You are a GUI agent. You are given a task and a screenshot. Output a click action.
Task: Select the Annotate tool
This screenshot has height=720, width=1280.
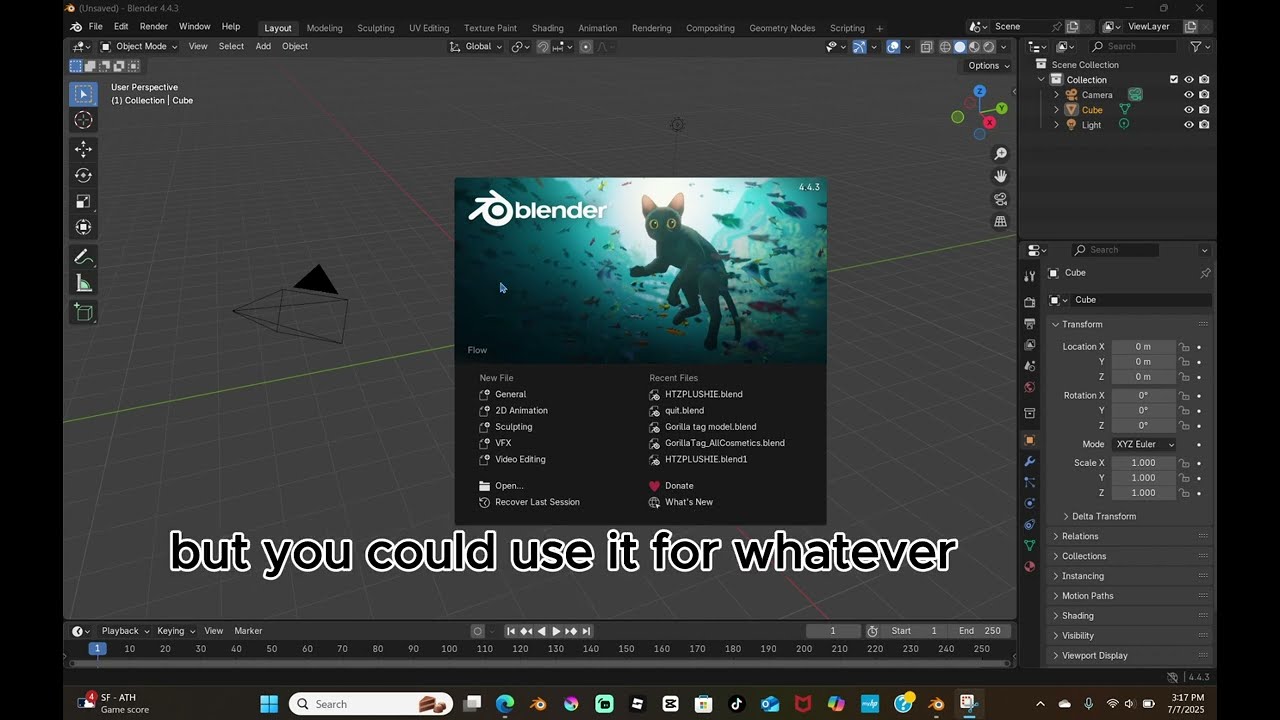84,257
